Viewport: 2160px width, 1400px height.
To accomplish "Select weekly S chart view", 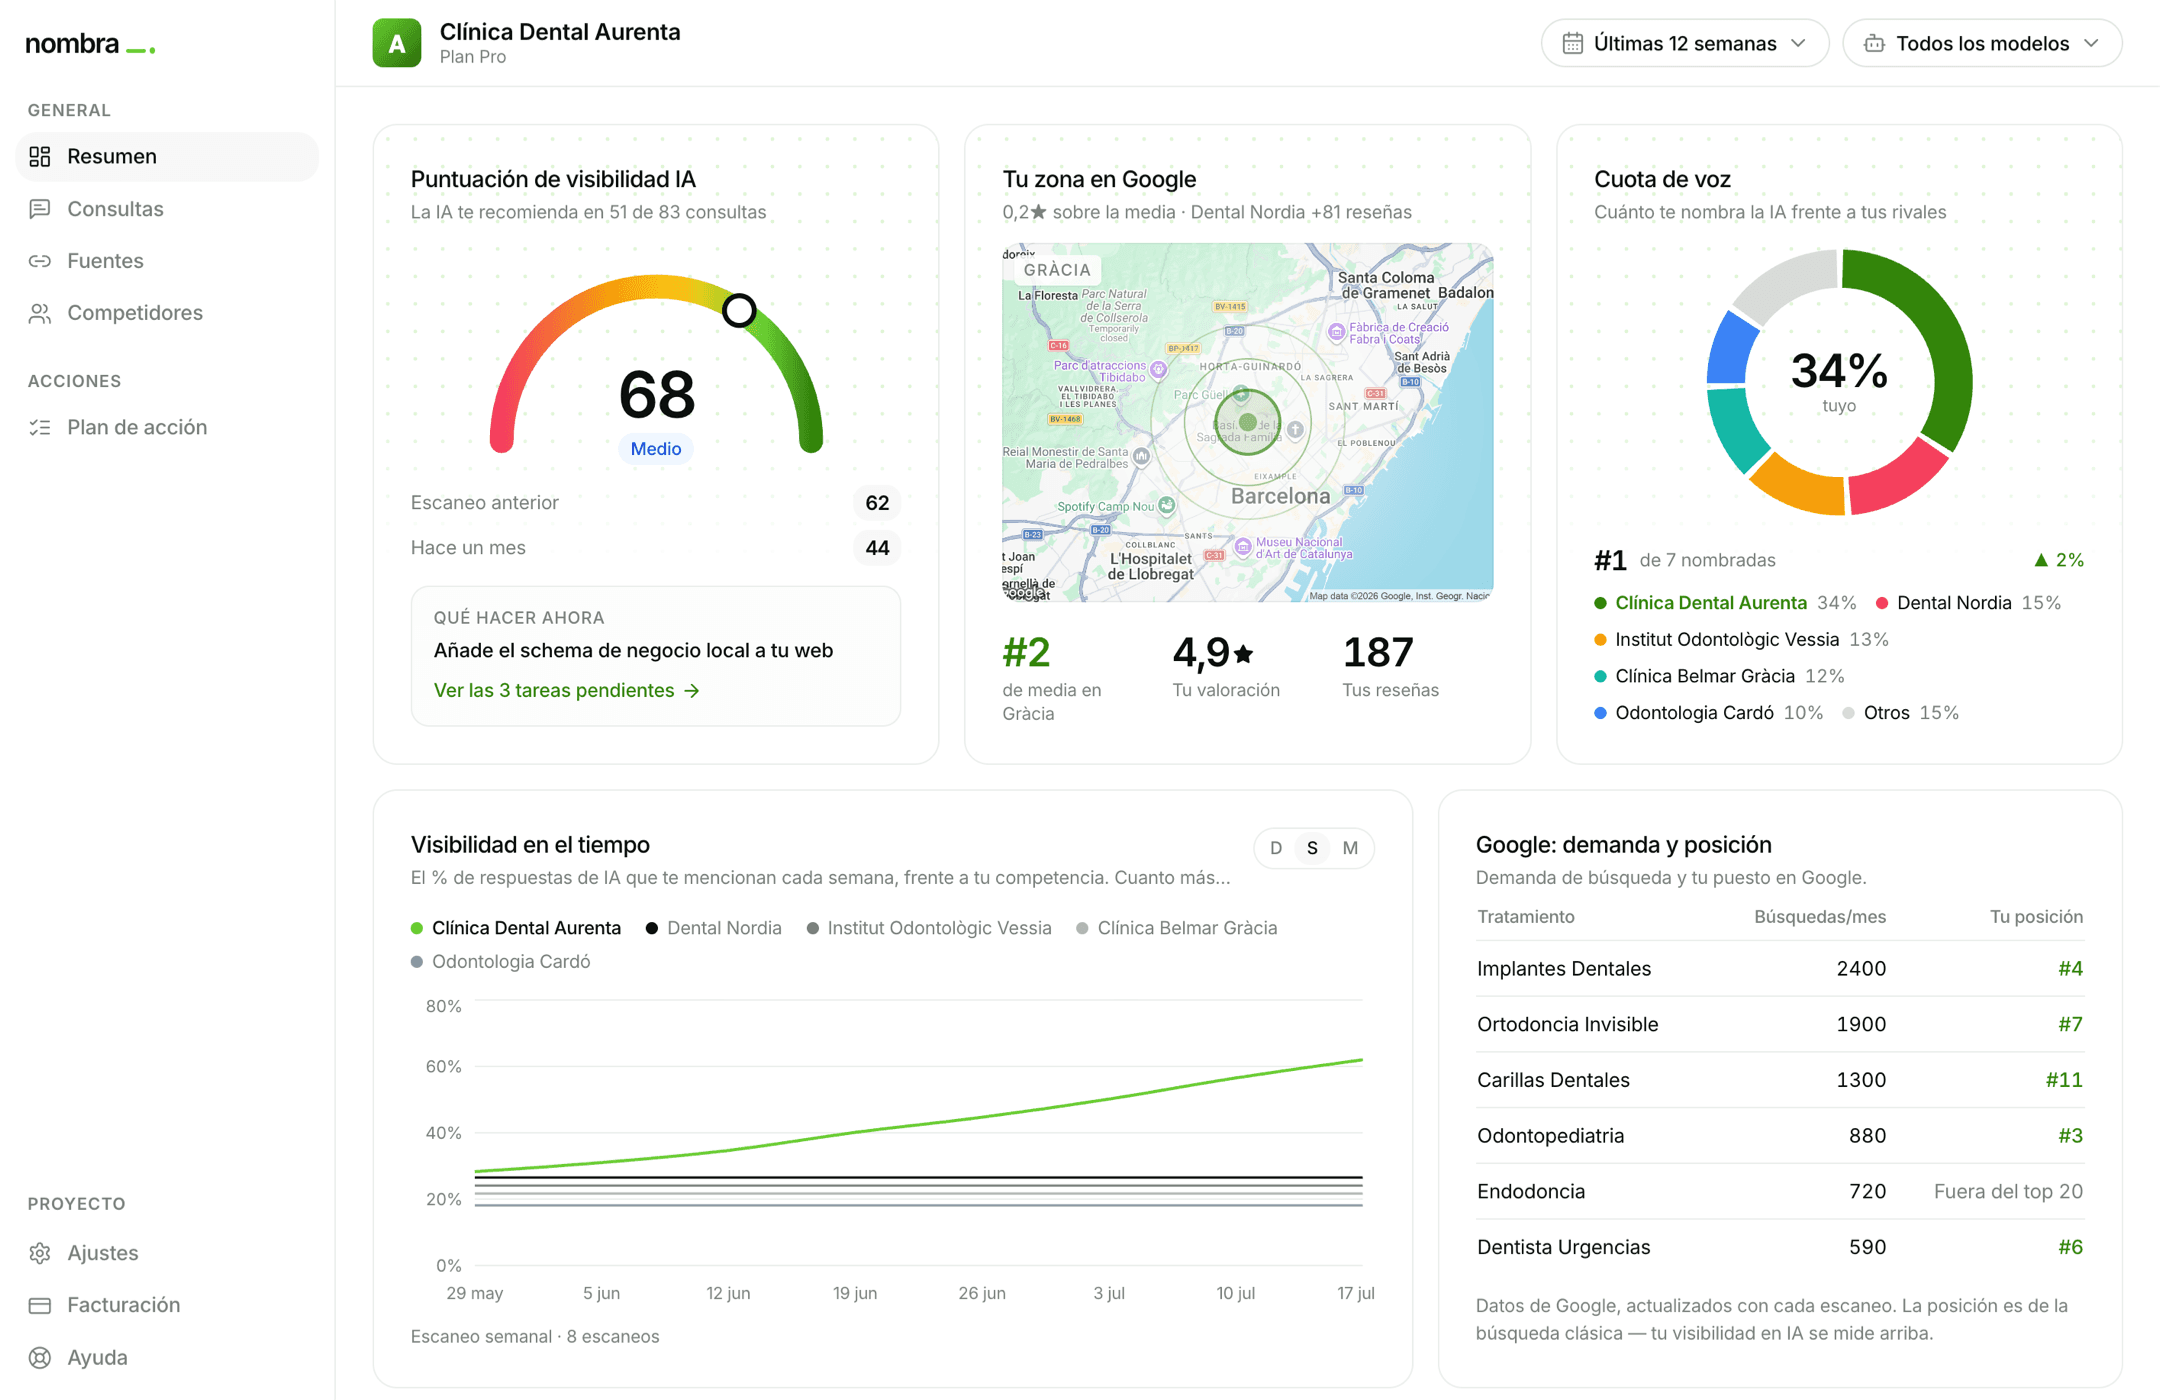I will click(x=1312, y=848).
